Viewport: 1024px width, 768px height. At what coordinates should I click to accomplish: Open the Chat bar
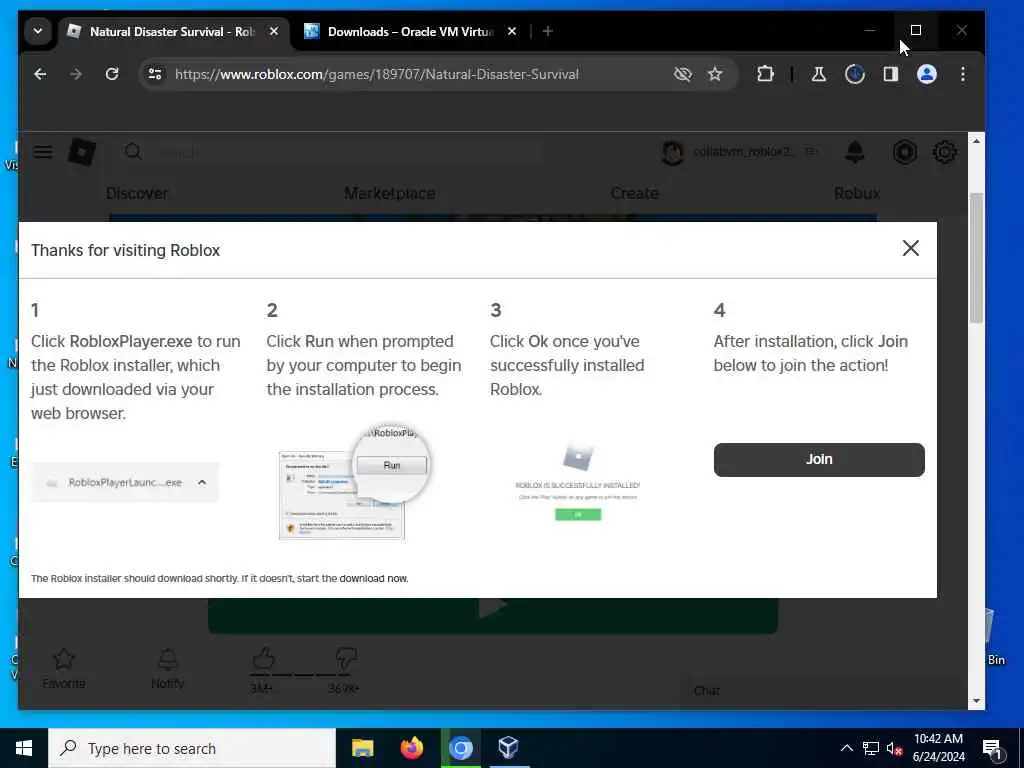click(x=822, y=691)
